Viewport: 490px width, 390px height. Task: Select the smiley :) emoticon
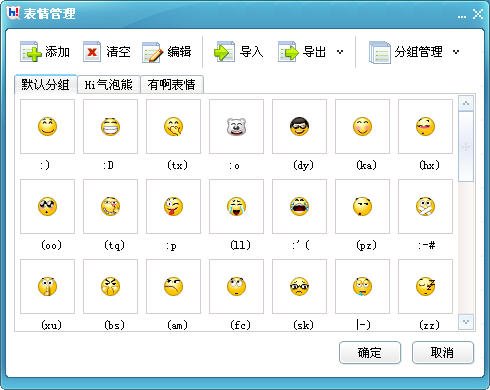[47, 127]
